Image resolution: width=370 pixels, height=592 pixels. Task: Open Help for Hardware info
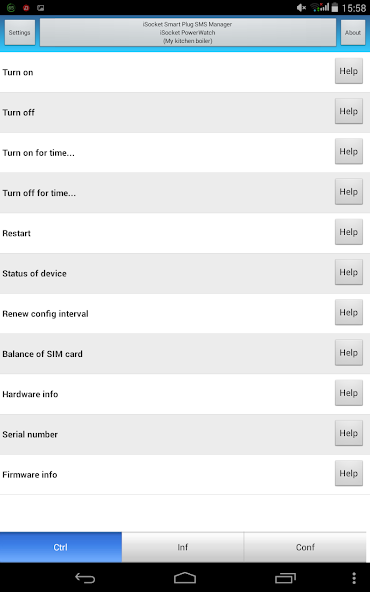(x=348, y=393)
